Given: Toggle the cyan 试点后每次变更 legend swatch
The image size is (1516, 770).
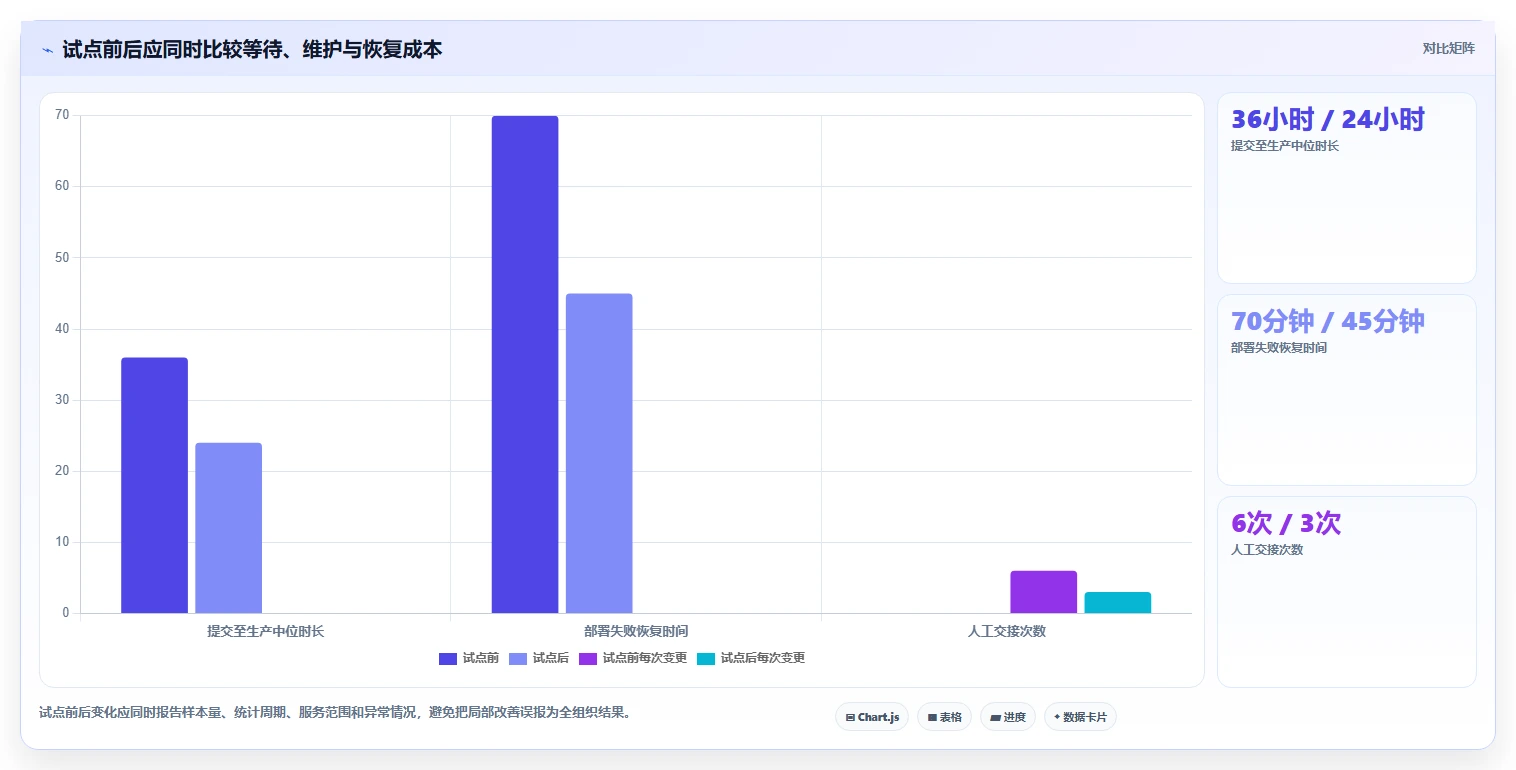Looking at the screenshot, I should click(706, 658).
